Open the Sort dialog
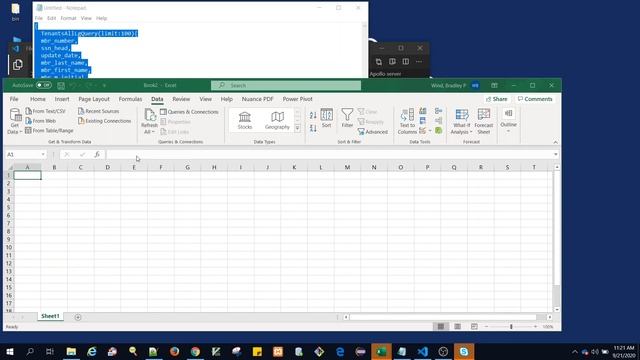Screen dimensions: 640x360 point(327,118)
